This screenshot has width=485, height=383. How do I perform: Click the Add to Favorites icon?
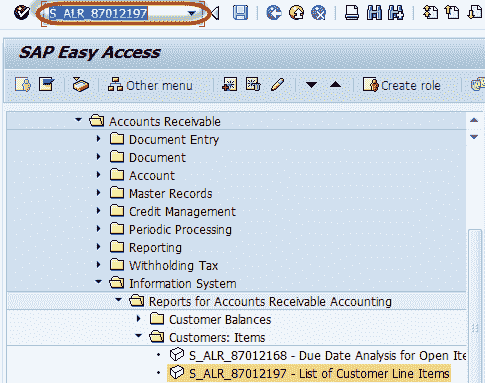[230, 84]
